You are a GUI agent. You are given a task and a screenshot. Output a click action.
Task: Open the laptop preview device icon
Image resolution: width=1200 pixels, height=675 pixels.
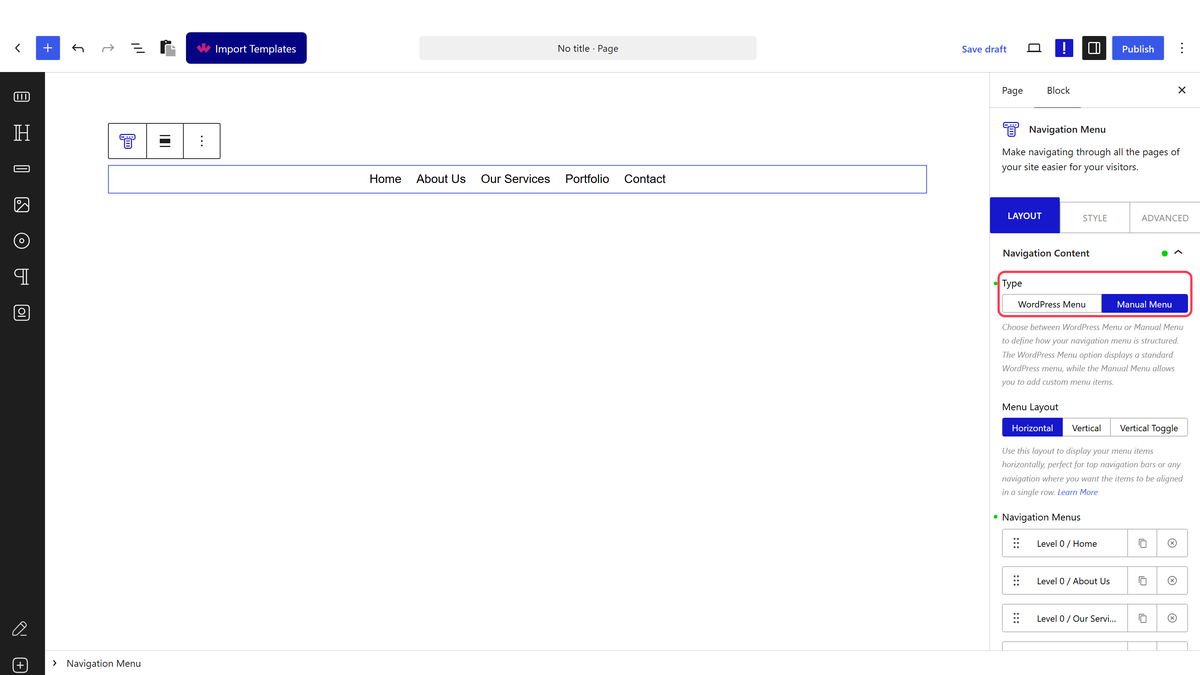1034,48
